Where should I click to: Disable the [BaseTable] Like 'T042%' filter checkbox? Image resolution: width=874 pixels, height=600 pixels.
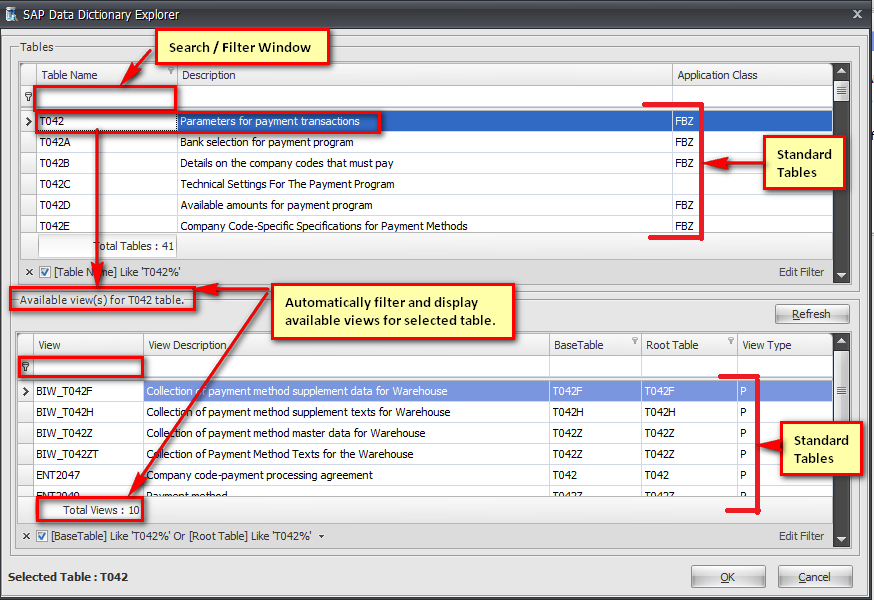coord(44,537)
